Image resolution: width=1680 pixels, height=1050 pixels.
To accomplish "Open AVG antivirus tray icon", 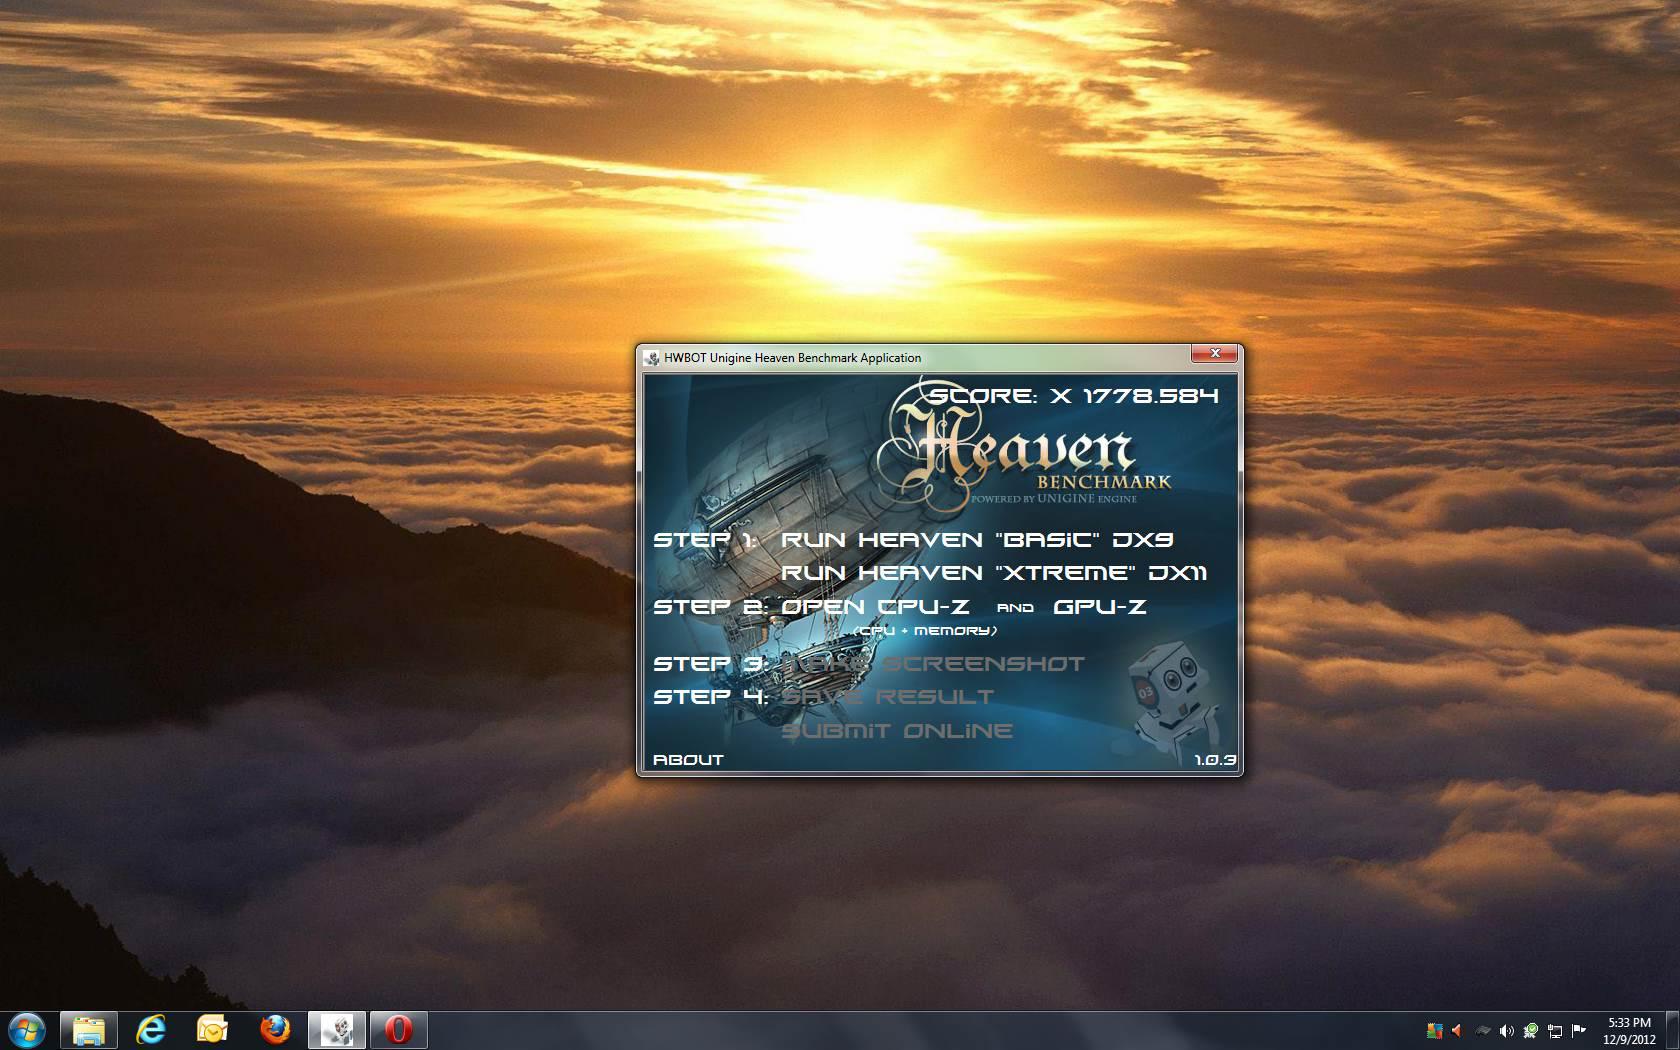I will (x=1435, y=1030).
